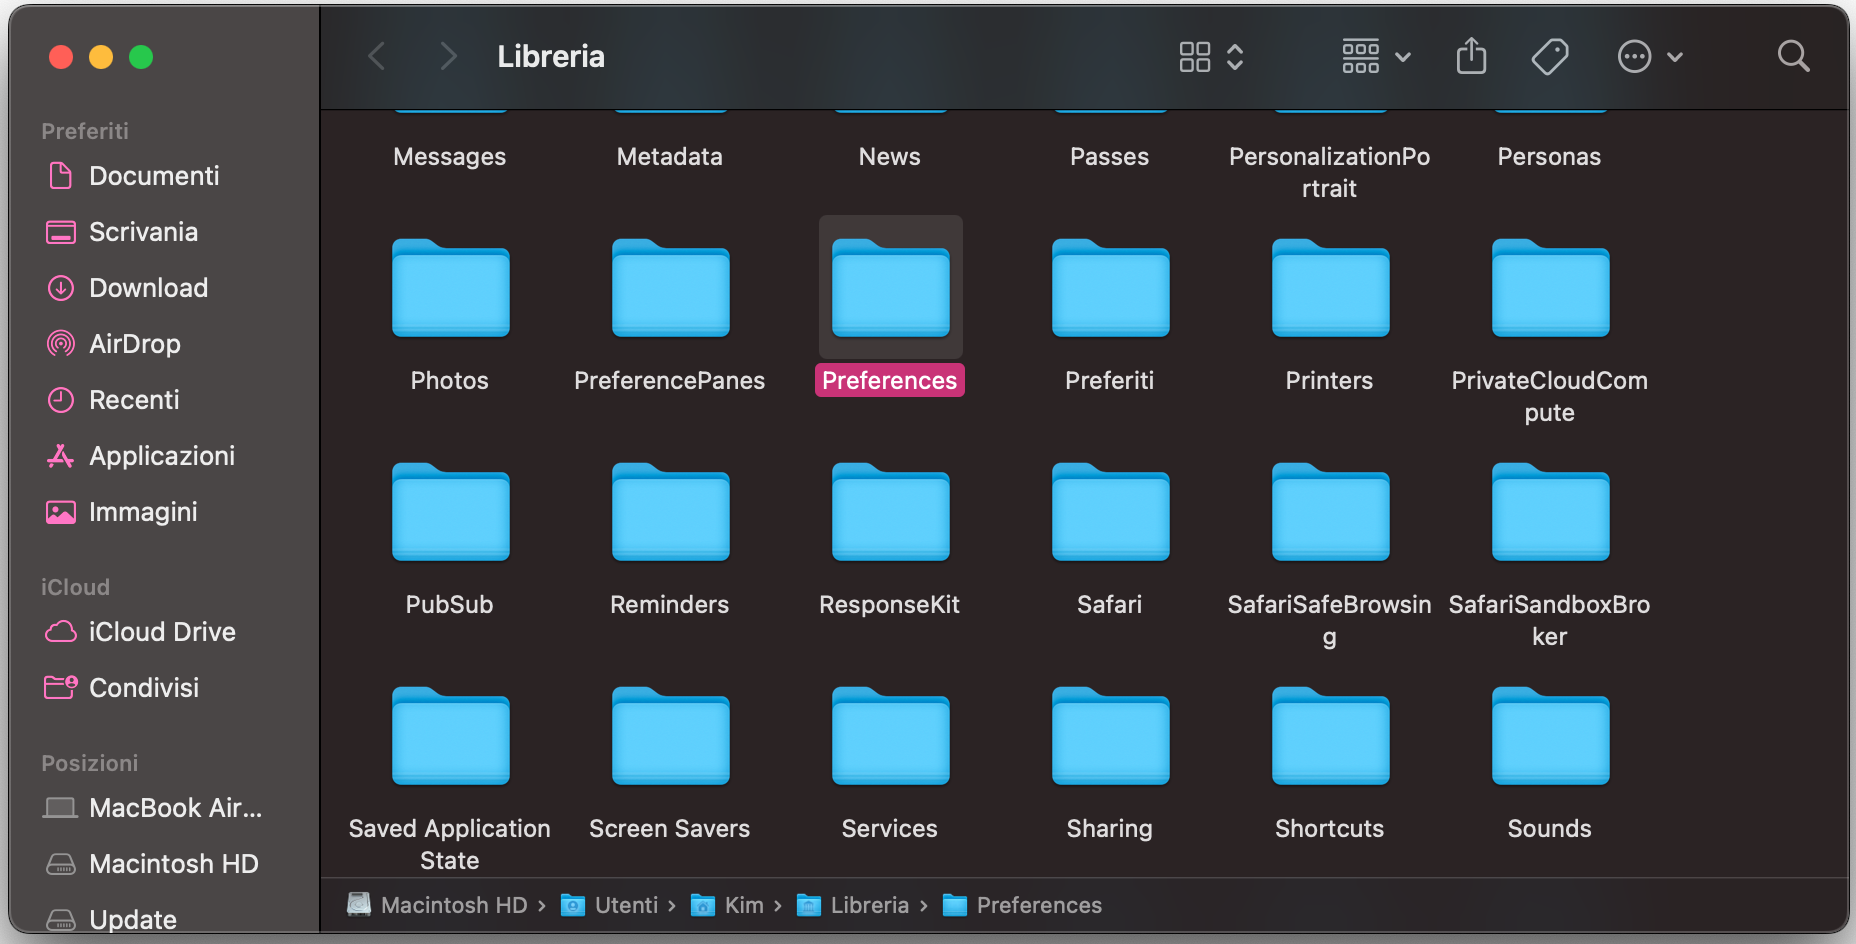Viewport: 1856px width, 944px height.
Task: Switch to icon view layout
Action: tap(1195, 57)
